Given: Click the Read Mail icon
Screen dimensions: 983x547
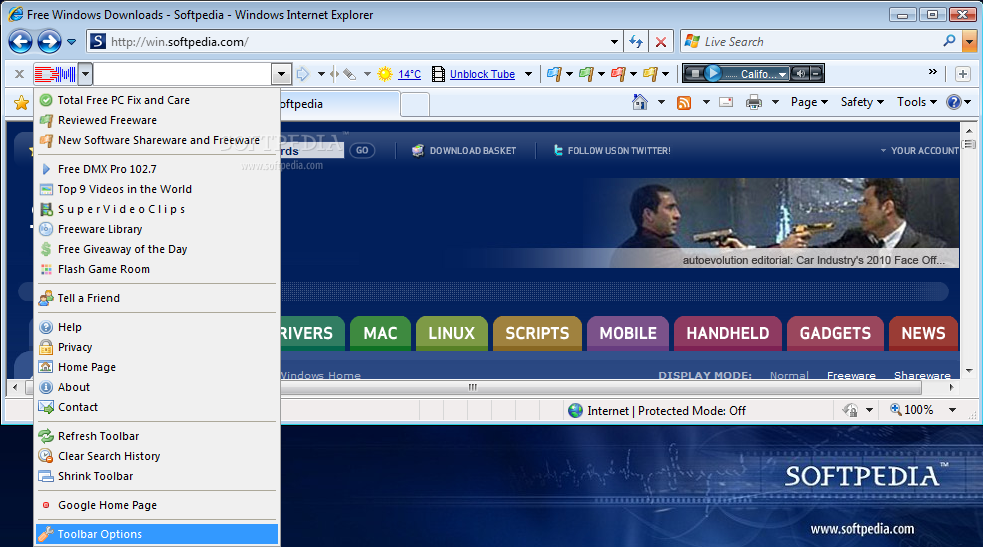Looking at the screenshot, I should tap(726, 102).
